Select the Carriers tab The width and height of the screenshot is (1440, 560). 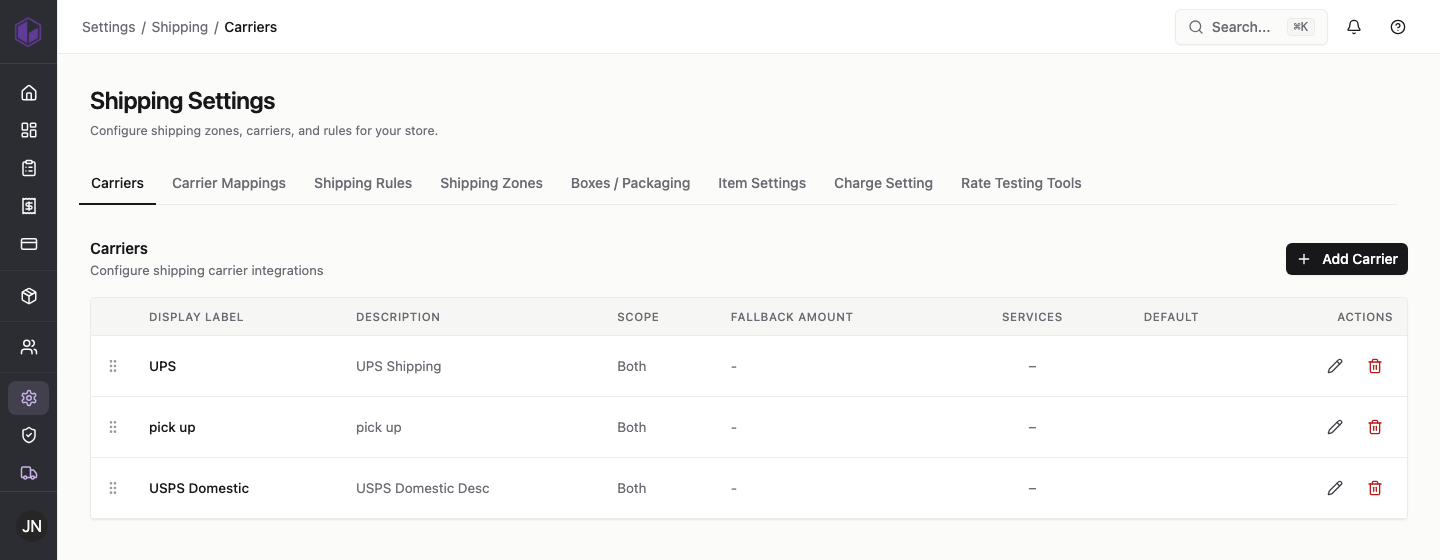117,183
